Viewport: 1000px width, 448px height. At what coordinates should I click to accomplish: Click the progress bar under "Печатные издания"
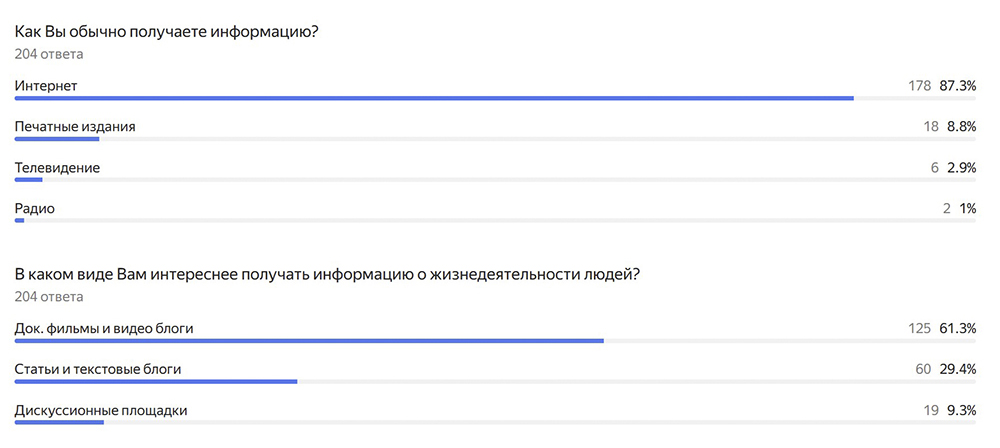(x=57, y=139)
